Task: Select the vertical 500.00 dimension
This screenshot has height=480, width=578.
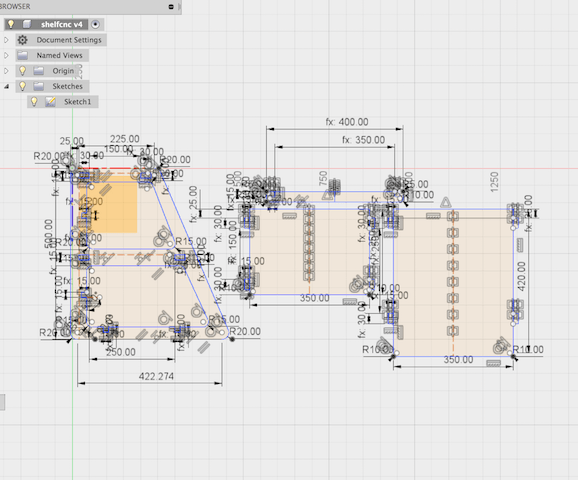Action: pyautogui.click(x=48, y=234)
